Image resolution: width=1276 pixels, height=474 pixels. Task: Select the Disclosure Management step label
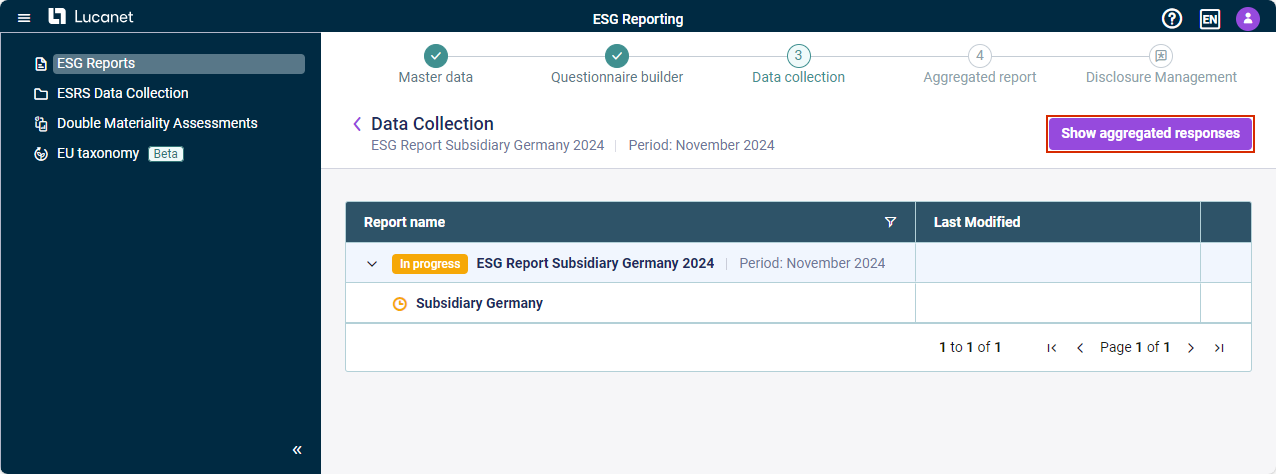click(1161, 77)
